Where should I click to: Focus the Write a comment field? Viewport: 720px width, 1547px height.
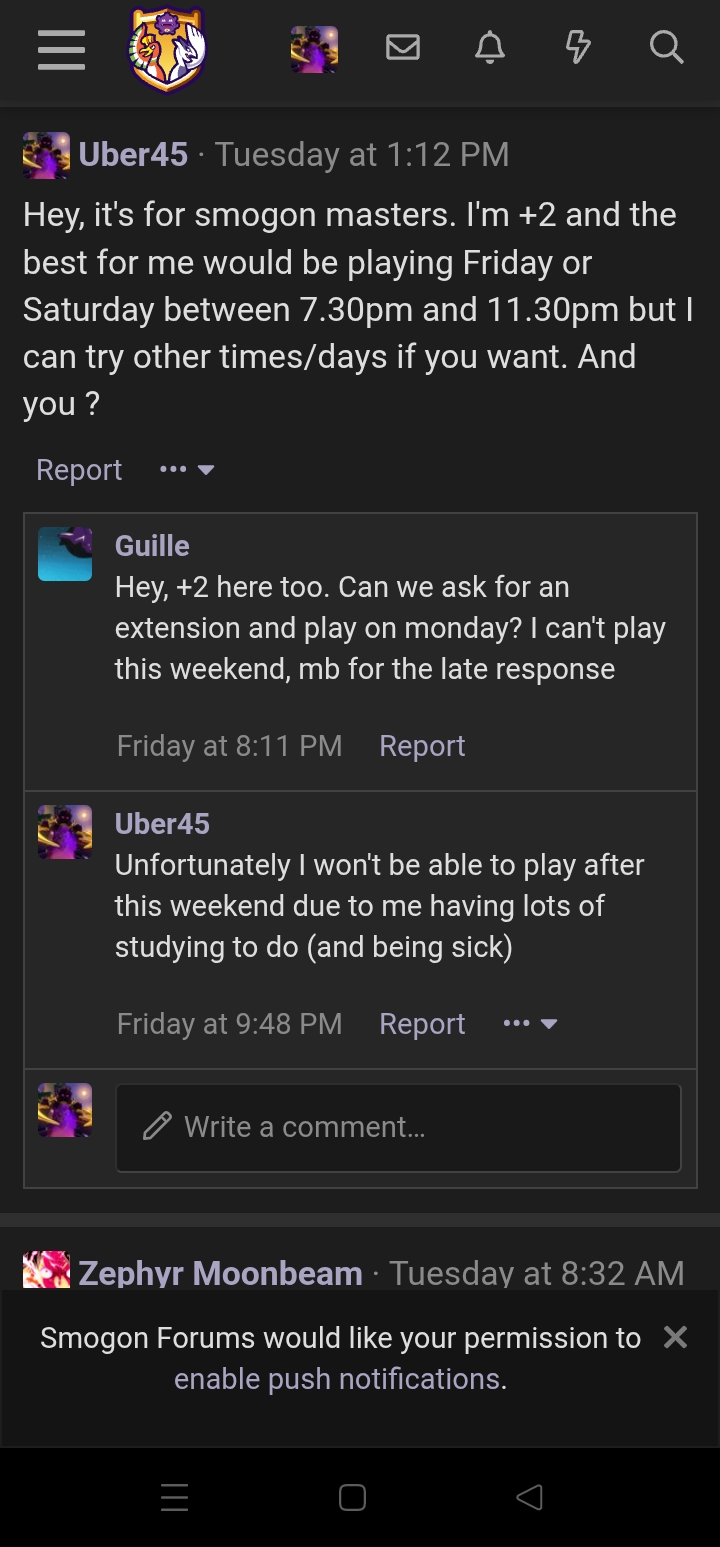(398, 1127)
